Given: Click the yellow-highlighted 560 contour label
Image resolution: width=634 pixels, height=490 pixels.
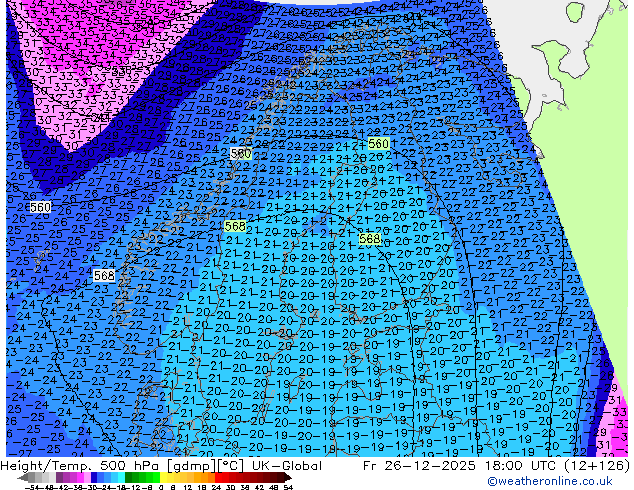Looking at the screenshot, I should pos(378,144).
